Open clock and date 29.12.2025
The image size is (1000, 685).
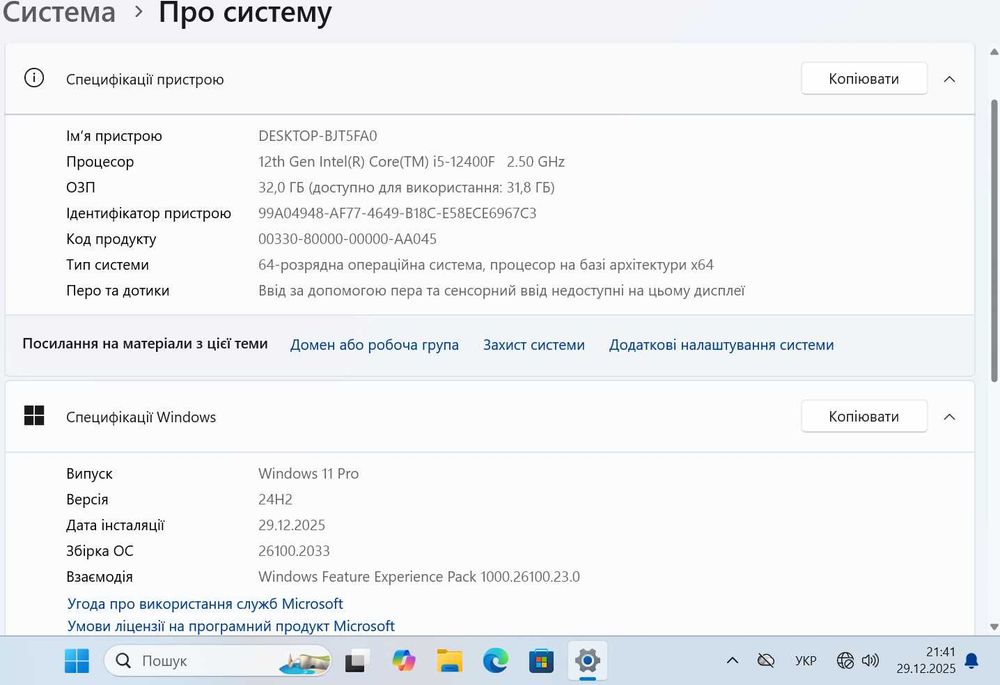point(926,660)
